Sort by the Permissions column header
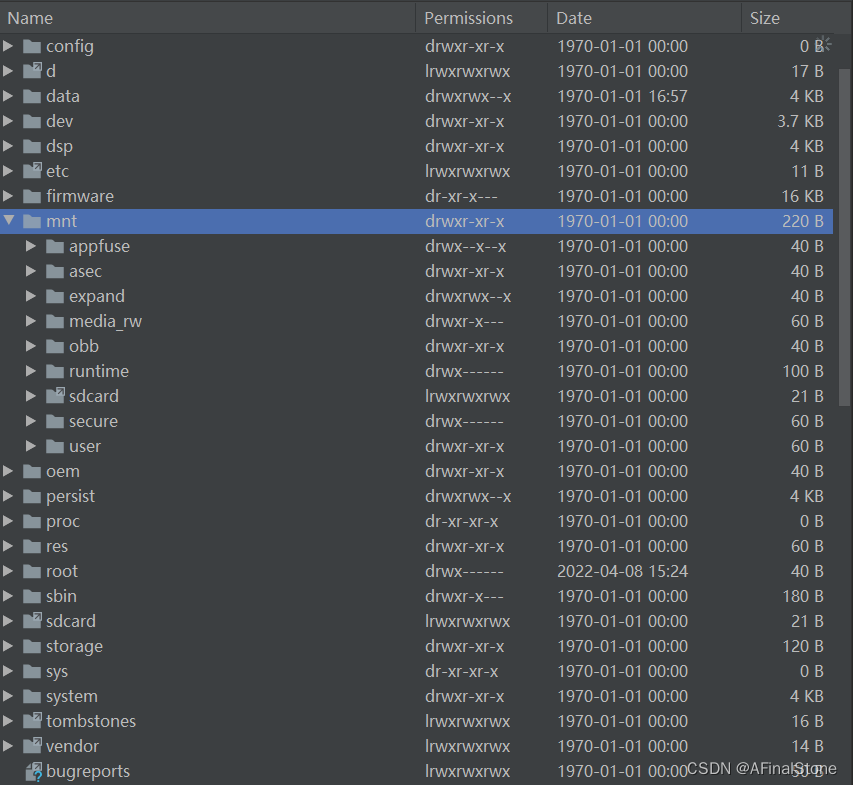The height and width of the screenshot is (785, 853). coord(481,18)
